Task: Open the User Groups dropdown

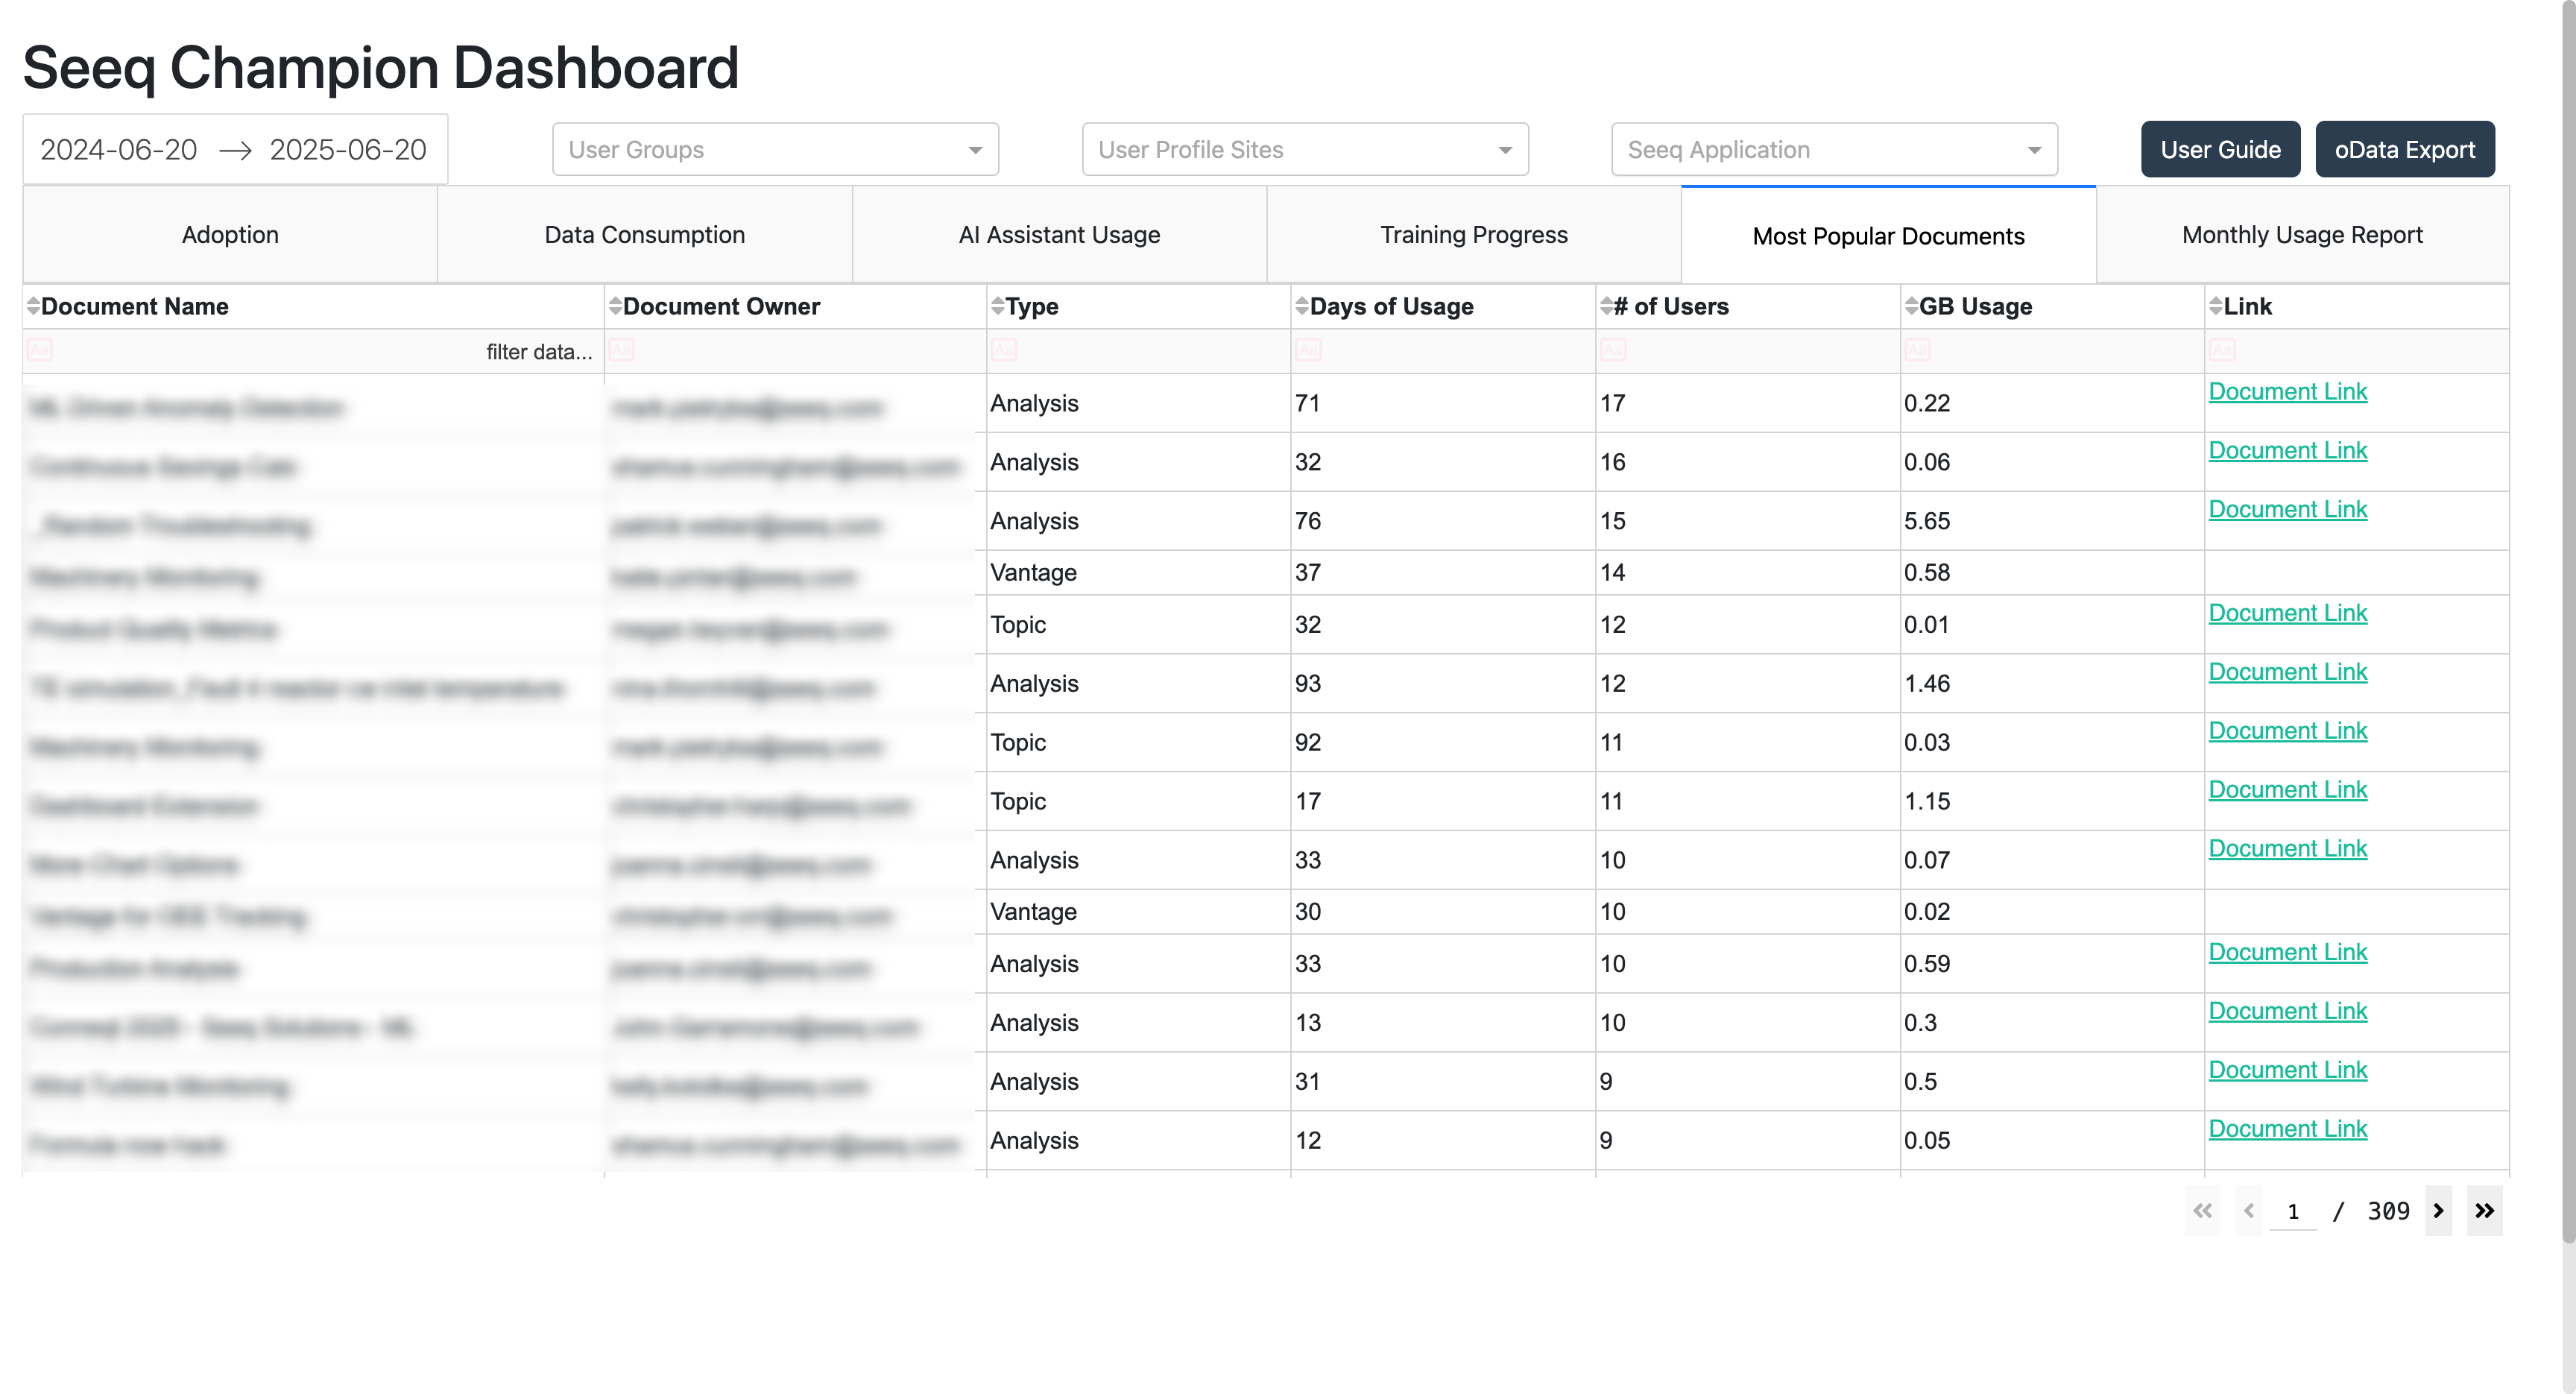Action: coord(775,150)
